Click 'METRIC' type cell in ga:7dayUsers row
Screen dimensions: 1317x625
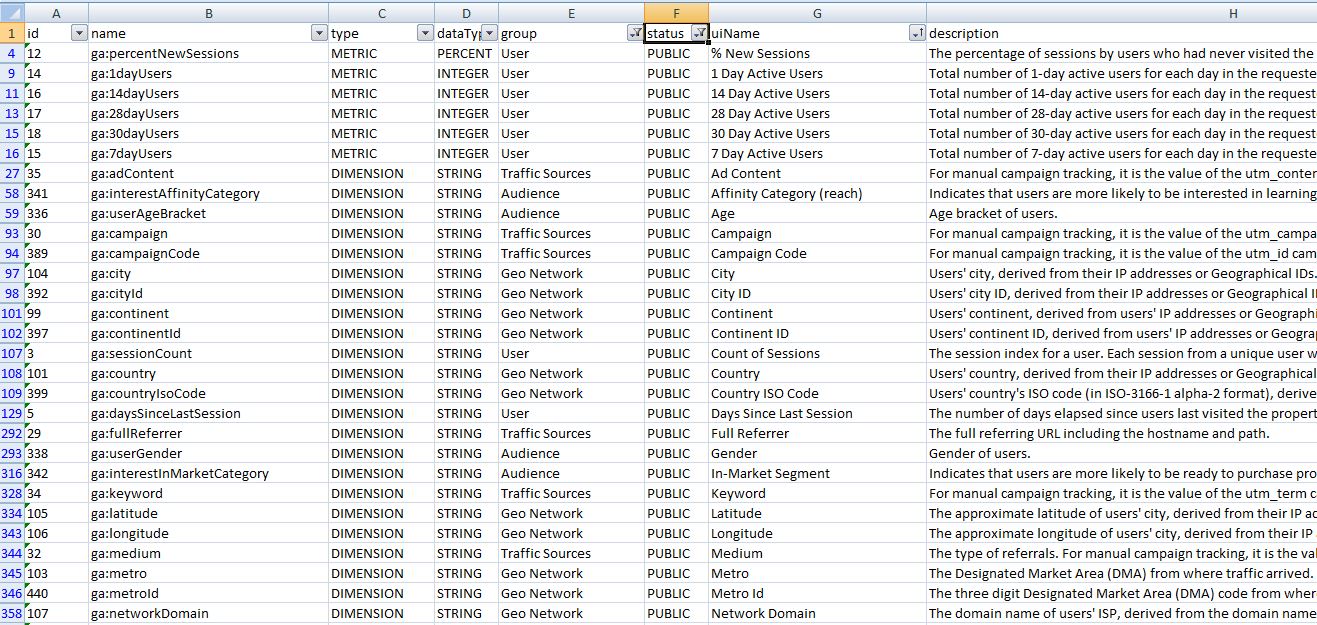tap(381, 153)
